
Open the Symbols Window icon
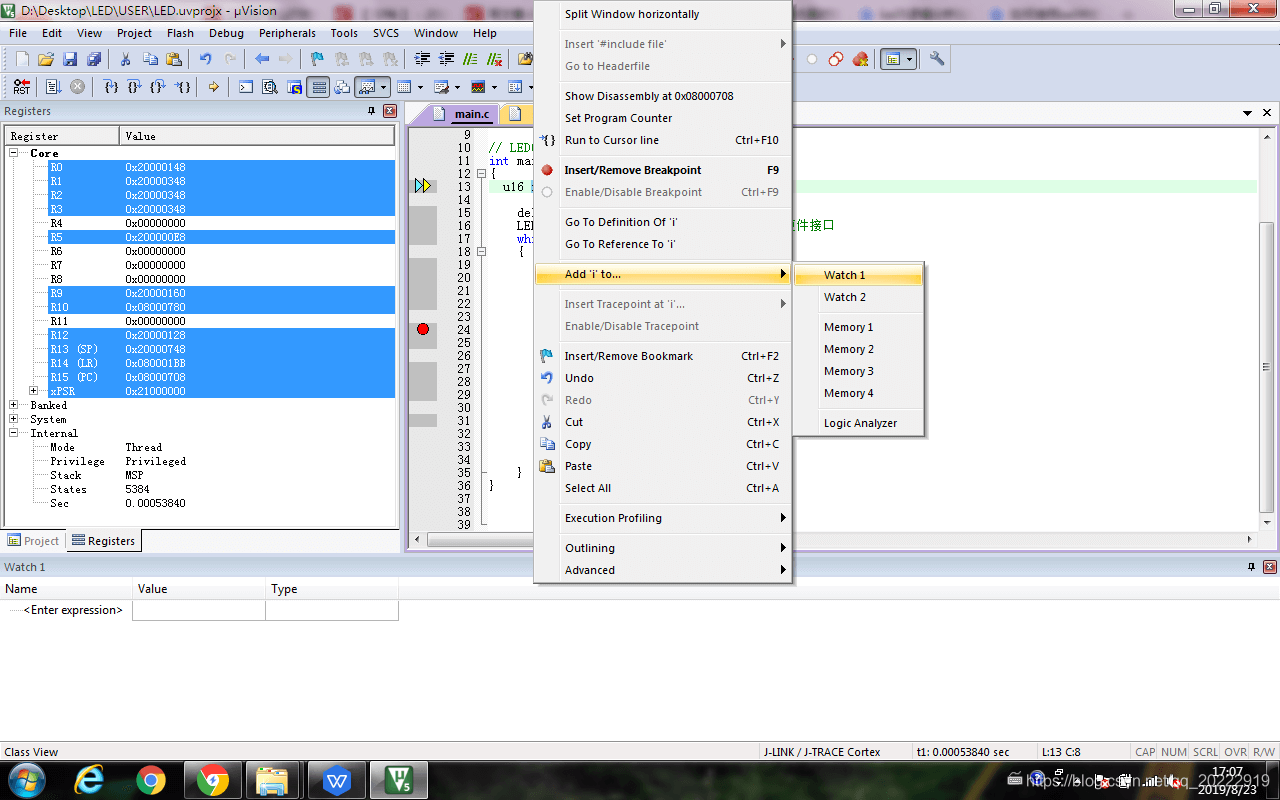tap(294, 87)
